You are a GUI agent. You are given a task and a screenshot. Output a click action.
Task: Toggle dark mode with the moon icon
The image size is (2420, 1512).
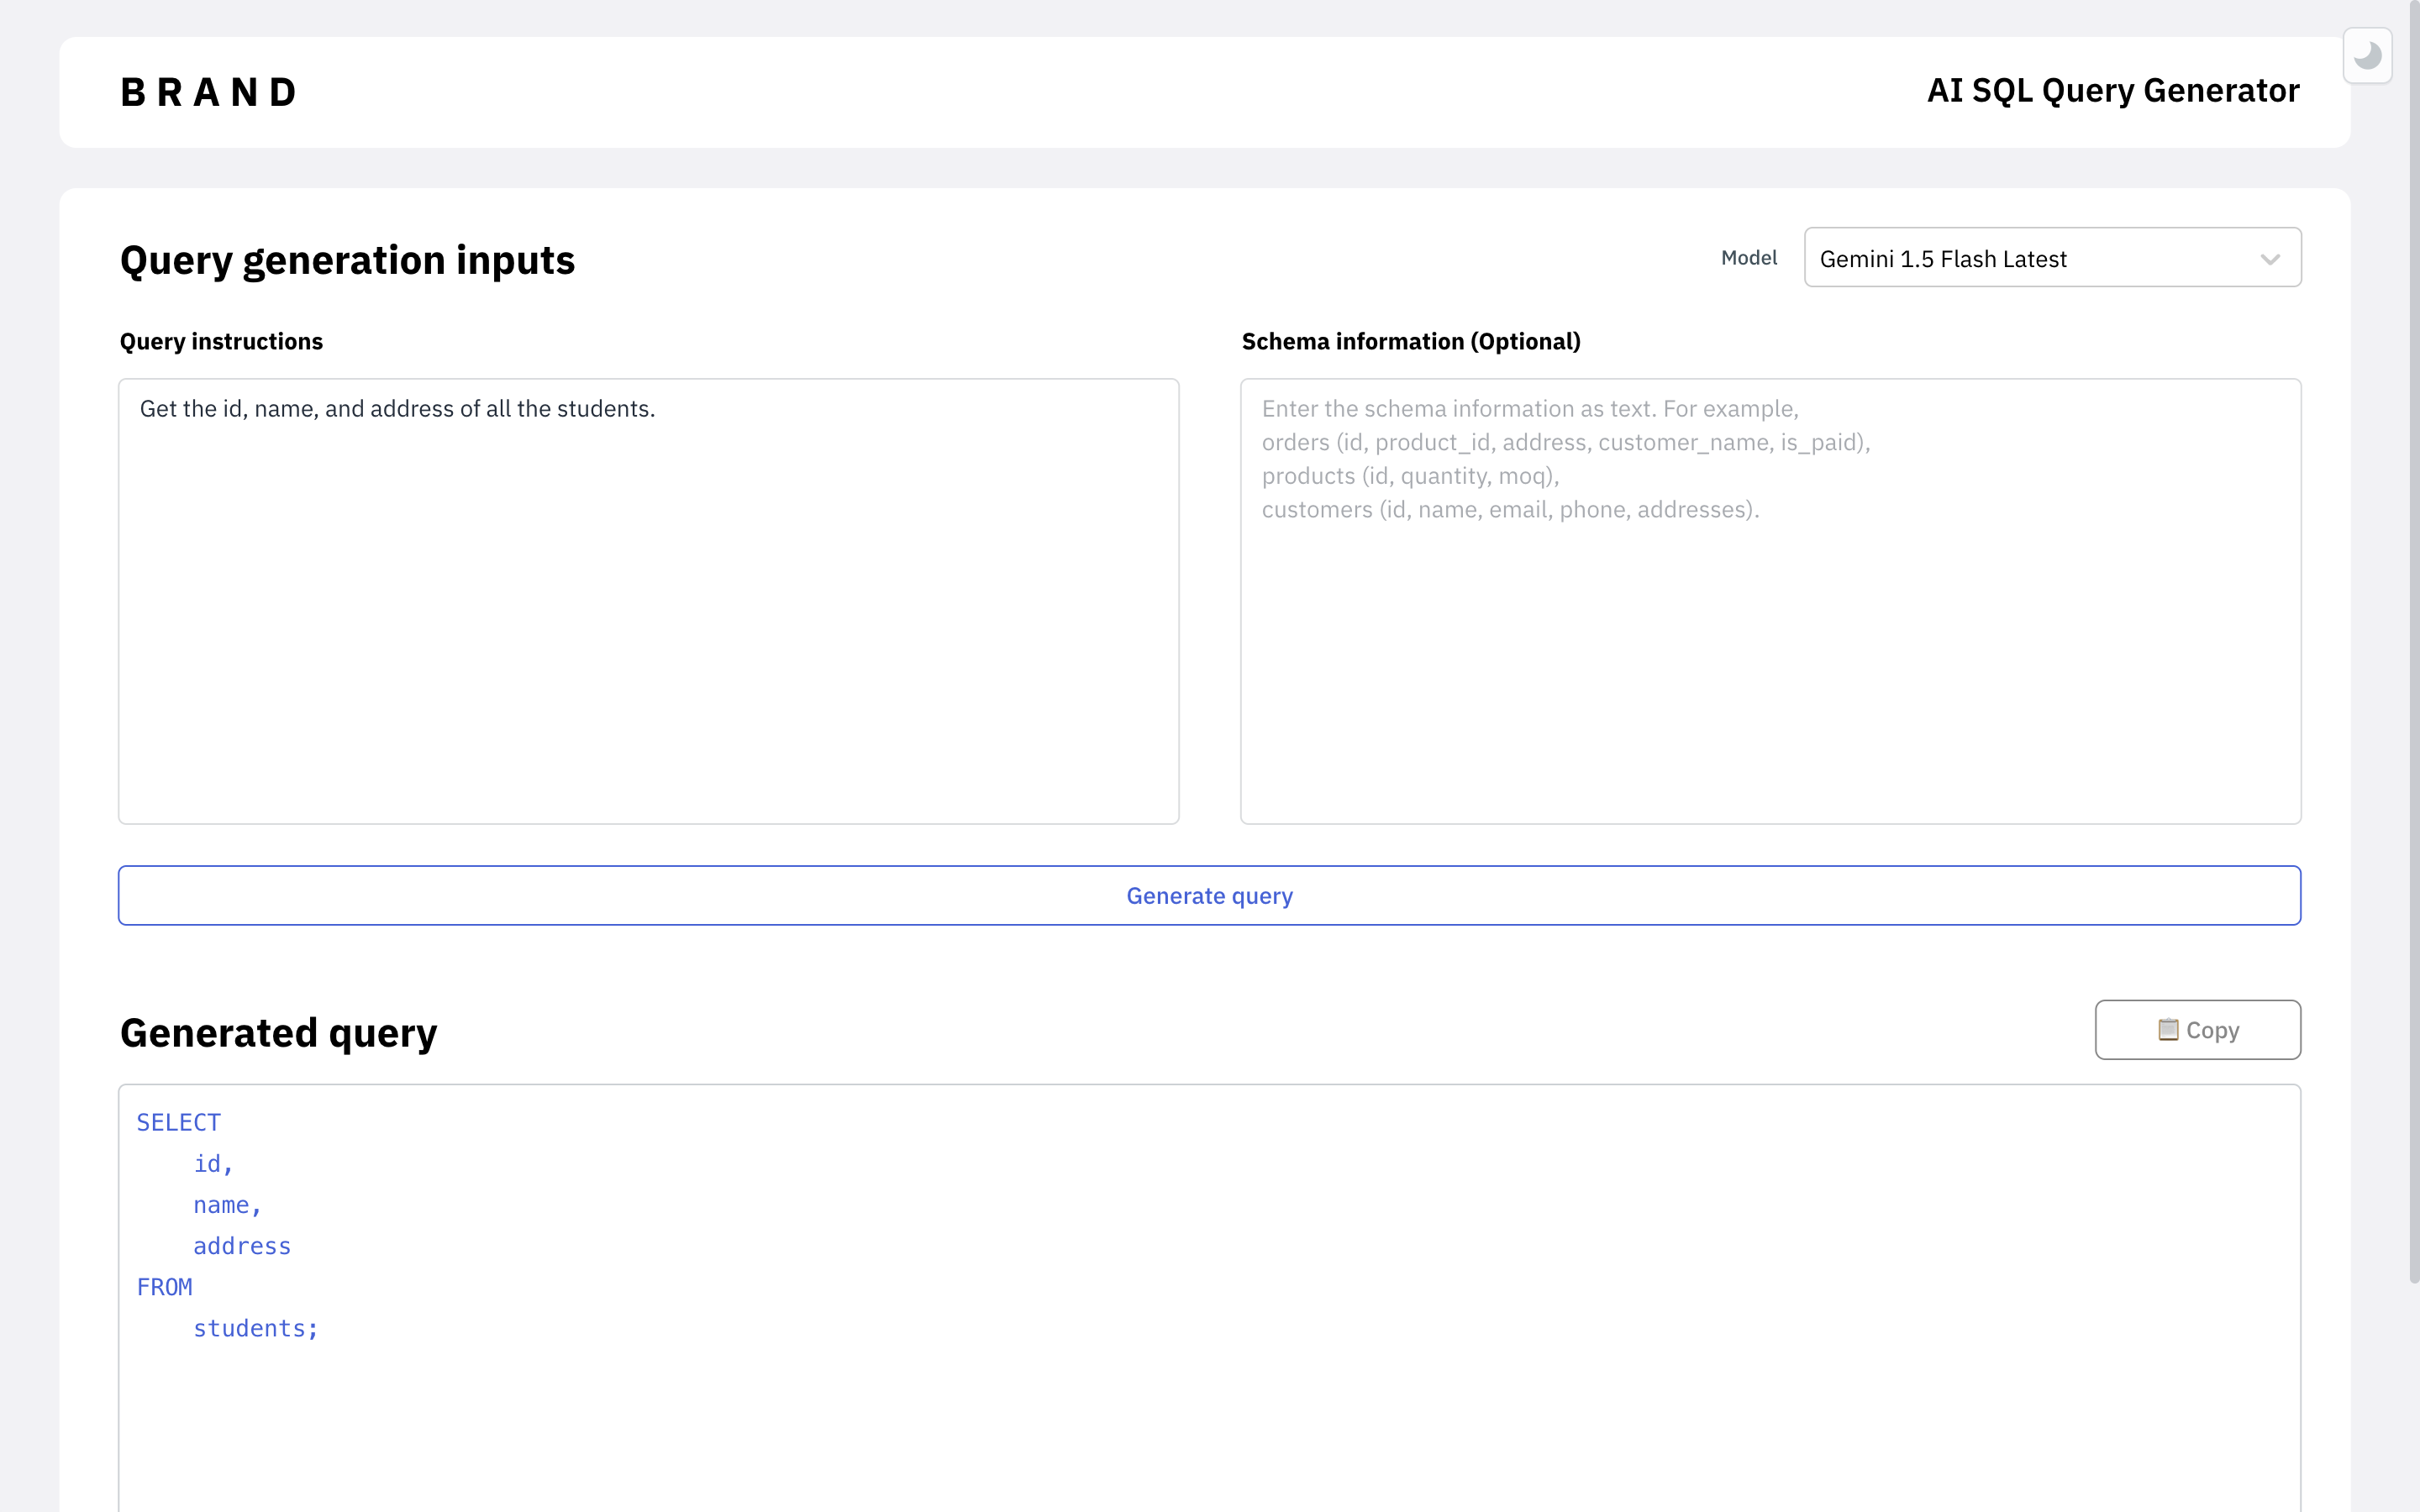(x=2366, y=56)
